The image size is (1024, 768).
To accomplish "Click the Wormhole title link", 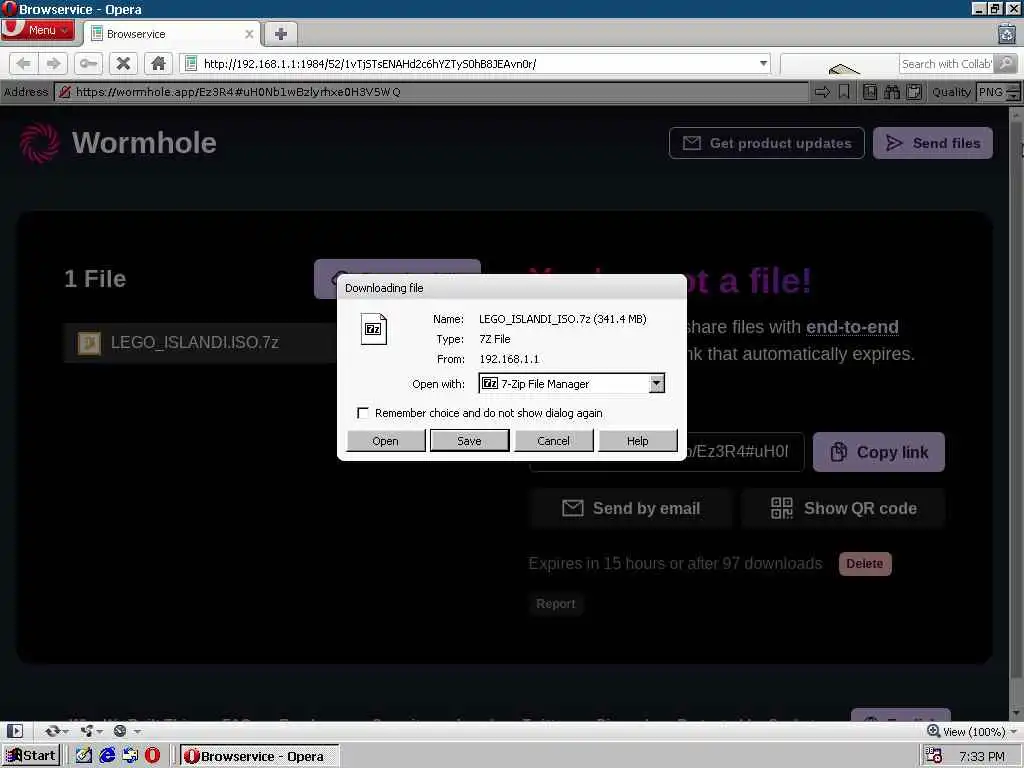I will [x=144, y=143].
